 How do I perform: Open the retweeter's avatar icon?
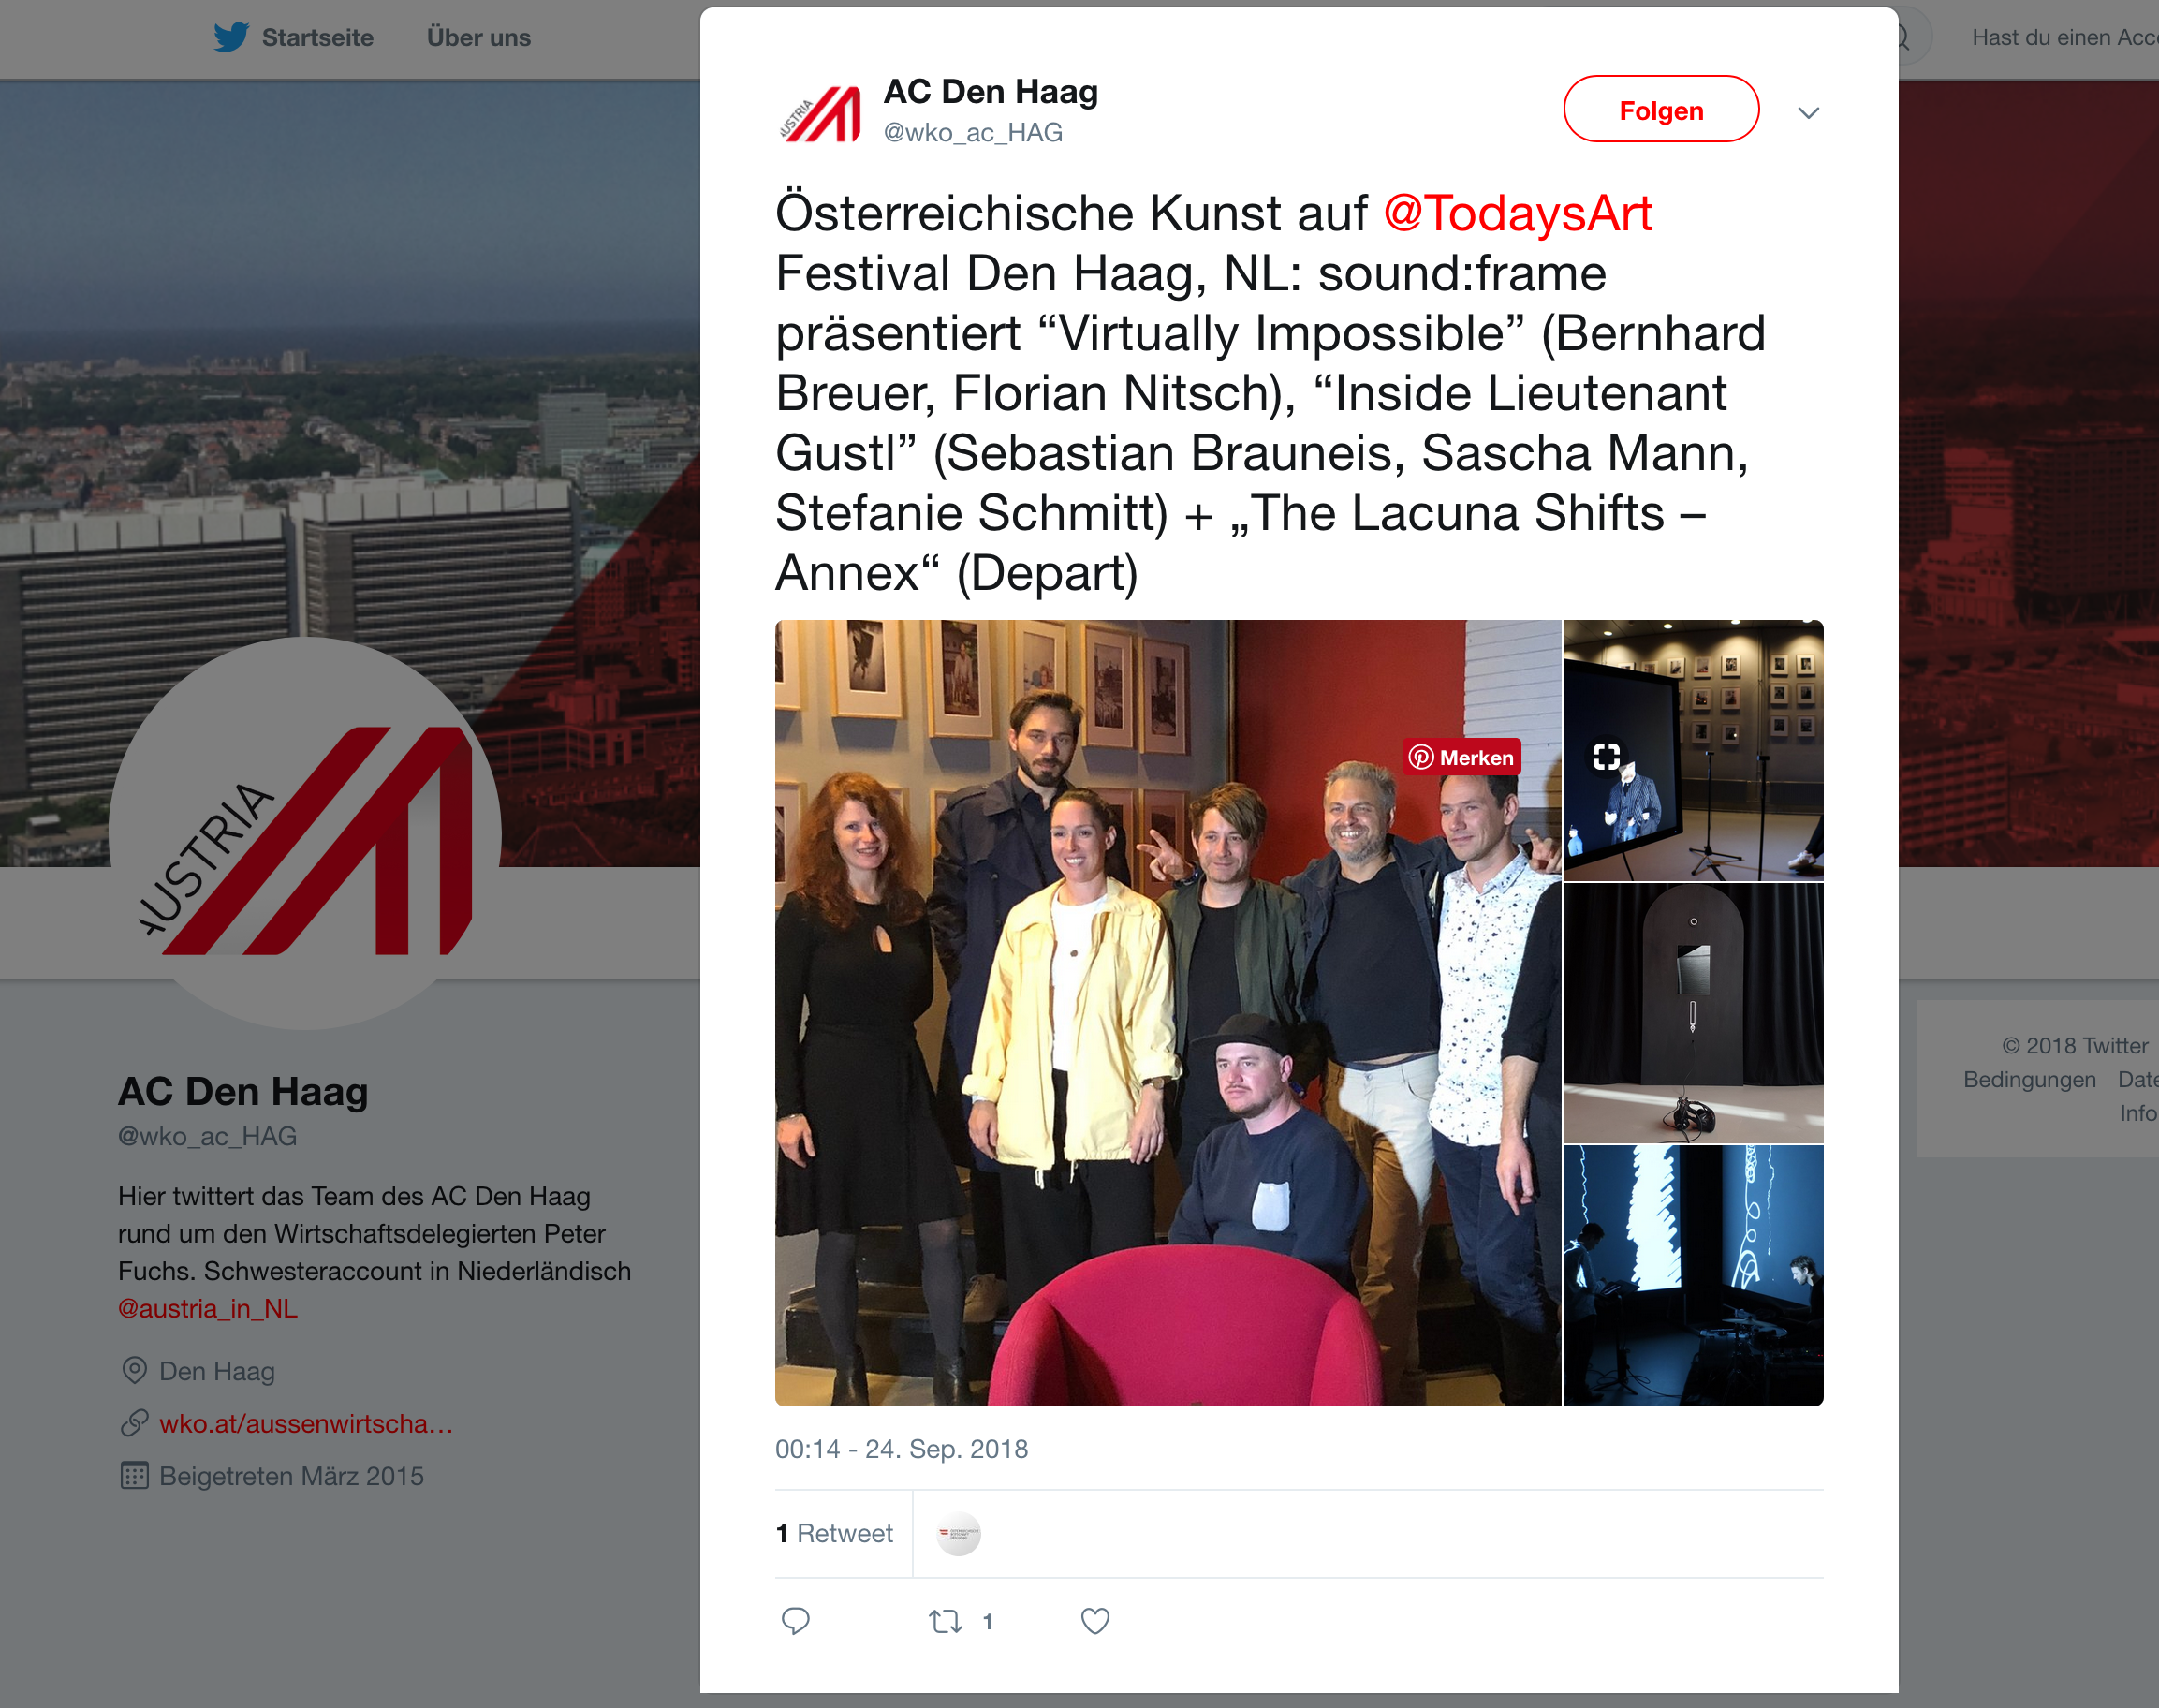[x=958, y=1533]
